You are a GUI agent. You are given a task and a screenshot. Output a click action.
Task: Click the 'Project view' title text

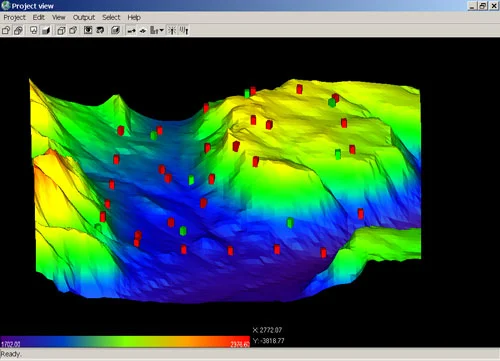(33, 6)
